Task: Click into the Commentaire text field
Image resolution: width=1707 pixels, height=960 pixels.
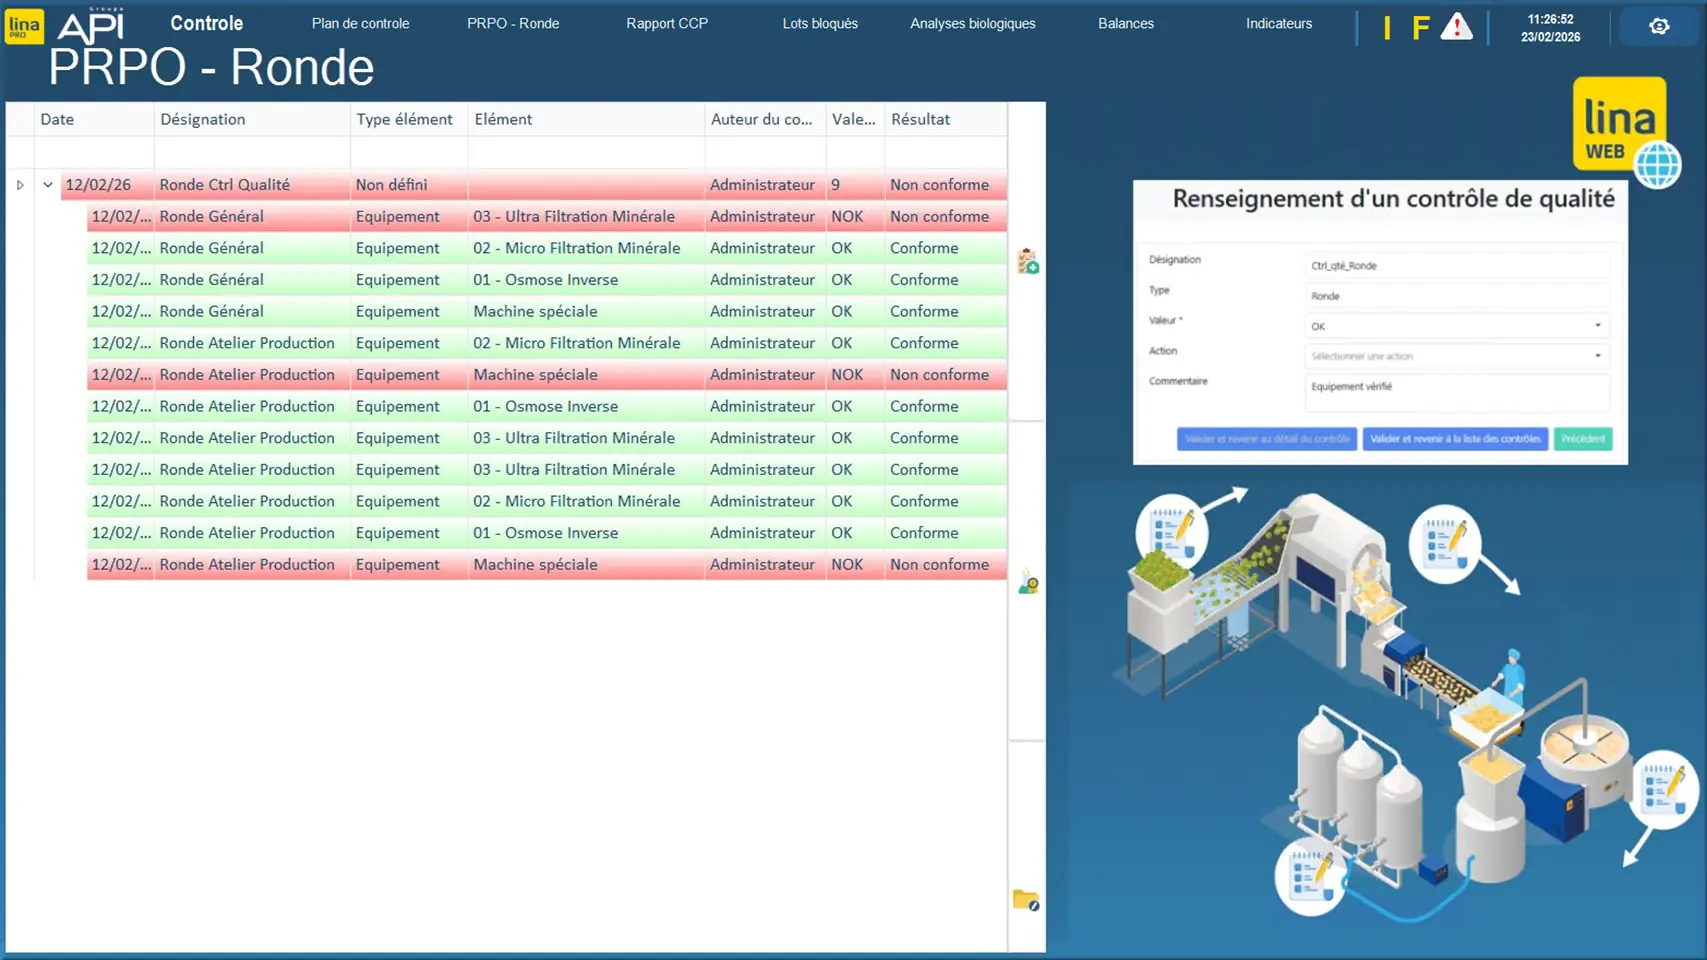Action: 1456,392
